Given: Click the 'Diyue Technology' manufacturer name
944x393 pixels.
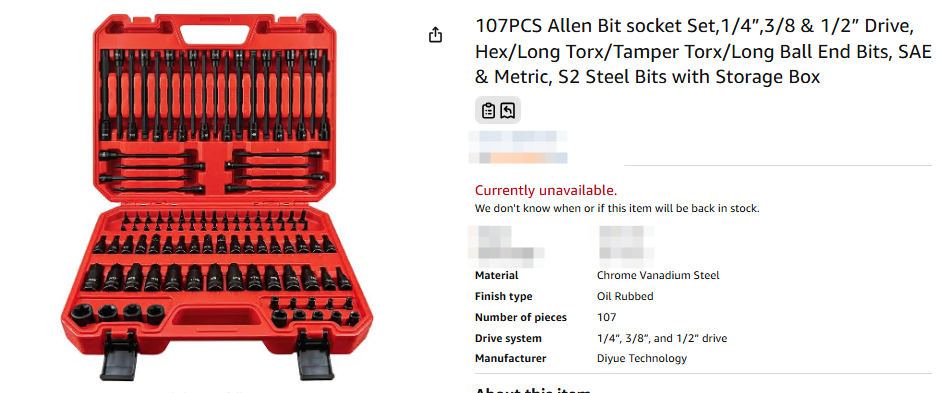Looking at the screenshot, I should coord(642,359).
